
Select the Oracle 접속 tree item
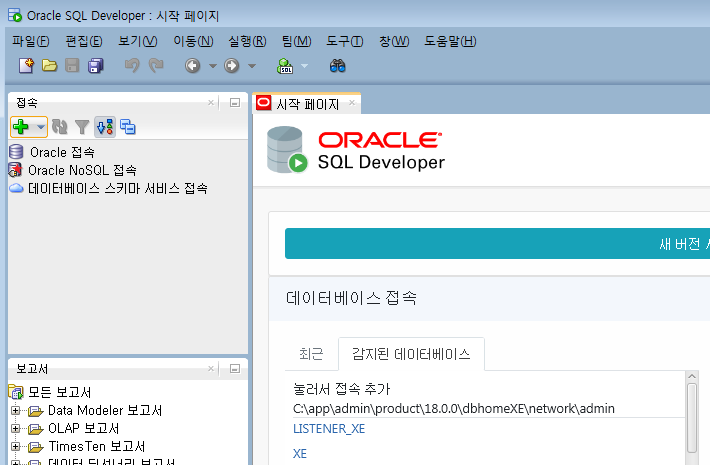click(62, 152)
